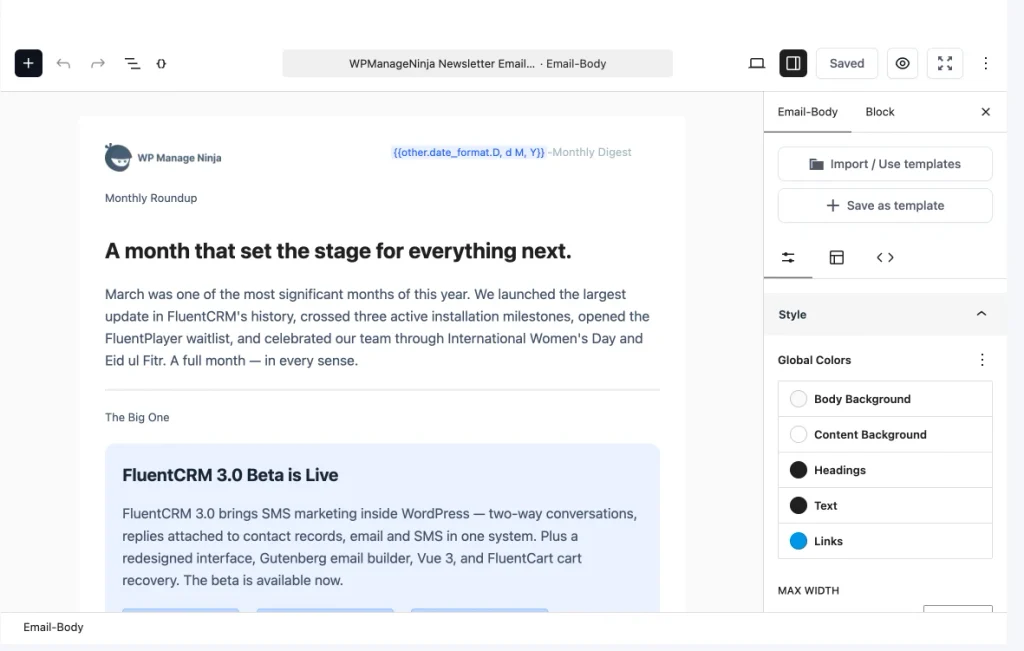Toggle the settings sidebar panel

point(793,63)
